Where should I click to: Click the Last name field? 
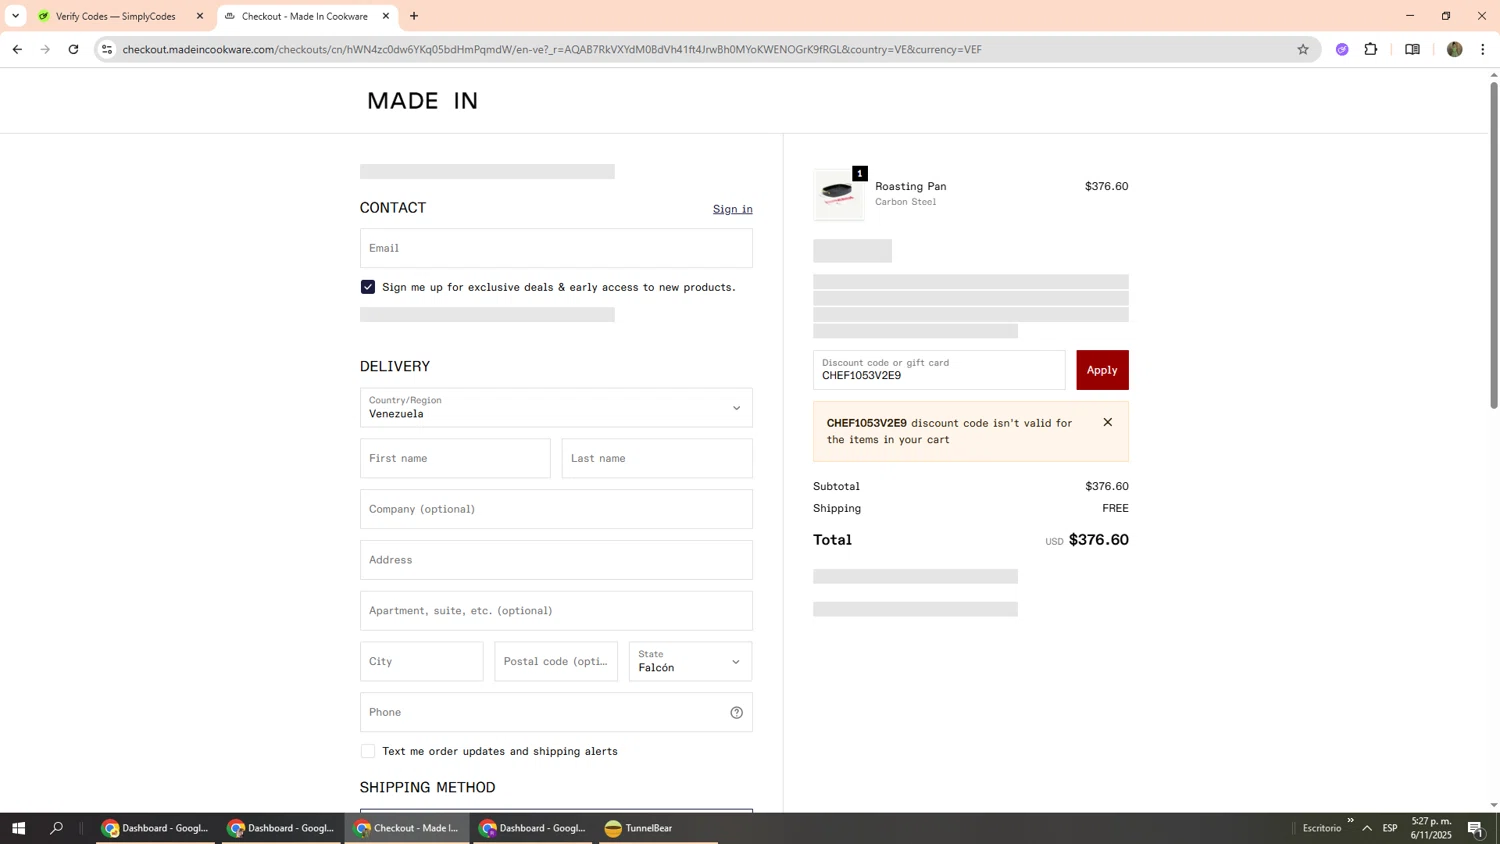click(657, 458)
